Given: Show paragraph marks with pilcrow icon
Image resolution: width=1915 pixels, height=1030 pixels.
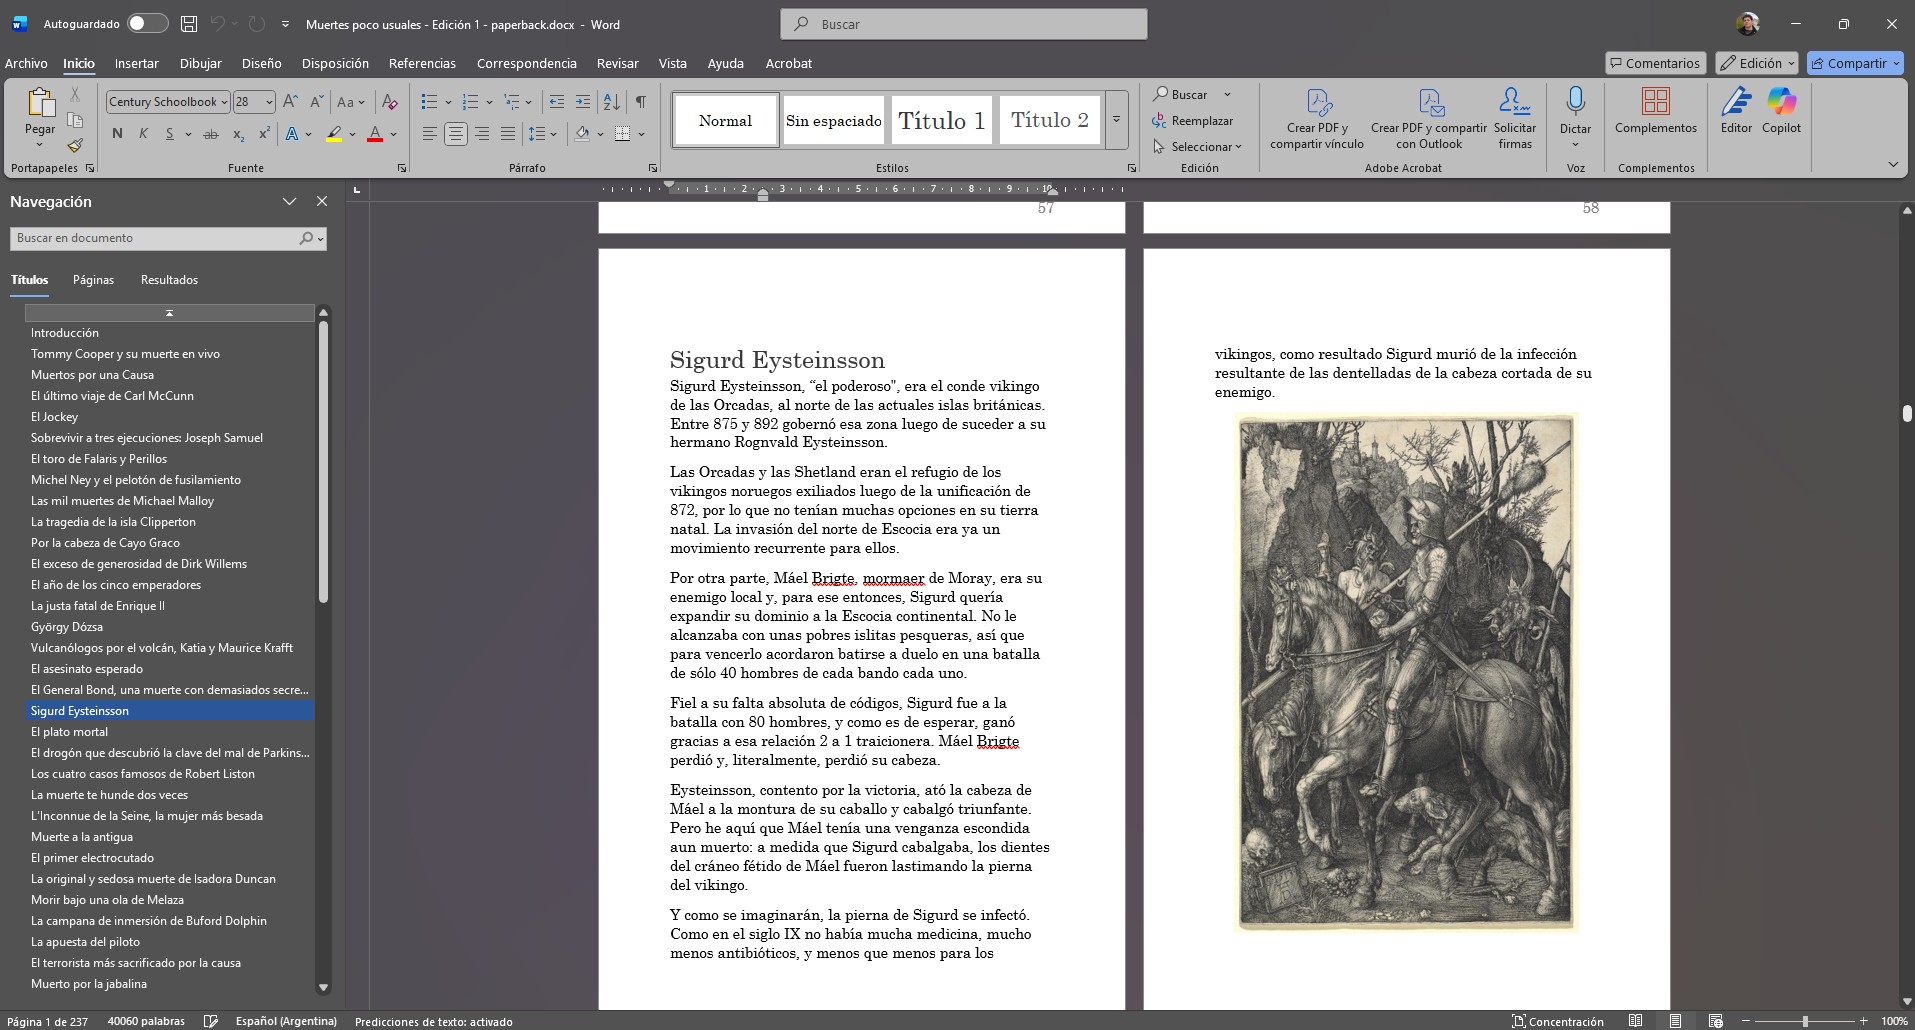Looking at the screenshot, I should (x=640, y=102).
